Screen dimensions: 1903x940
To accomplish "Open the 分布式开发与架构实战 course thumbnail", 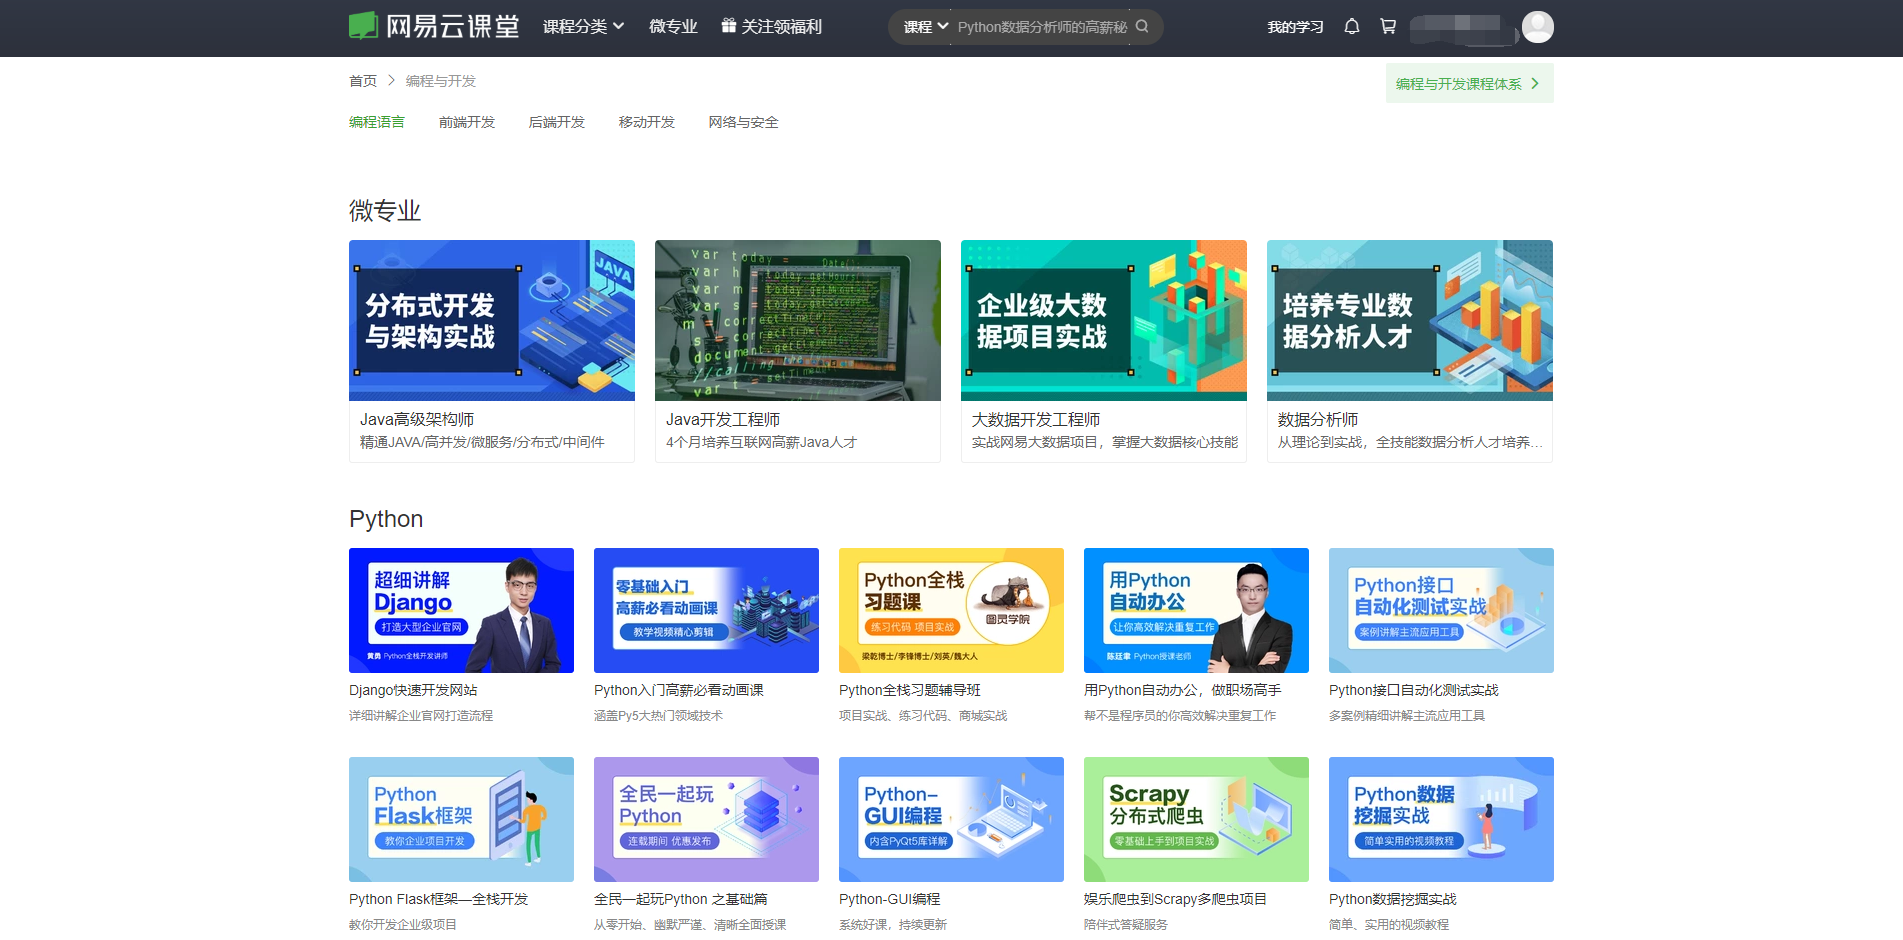I will tap(492, 320).
